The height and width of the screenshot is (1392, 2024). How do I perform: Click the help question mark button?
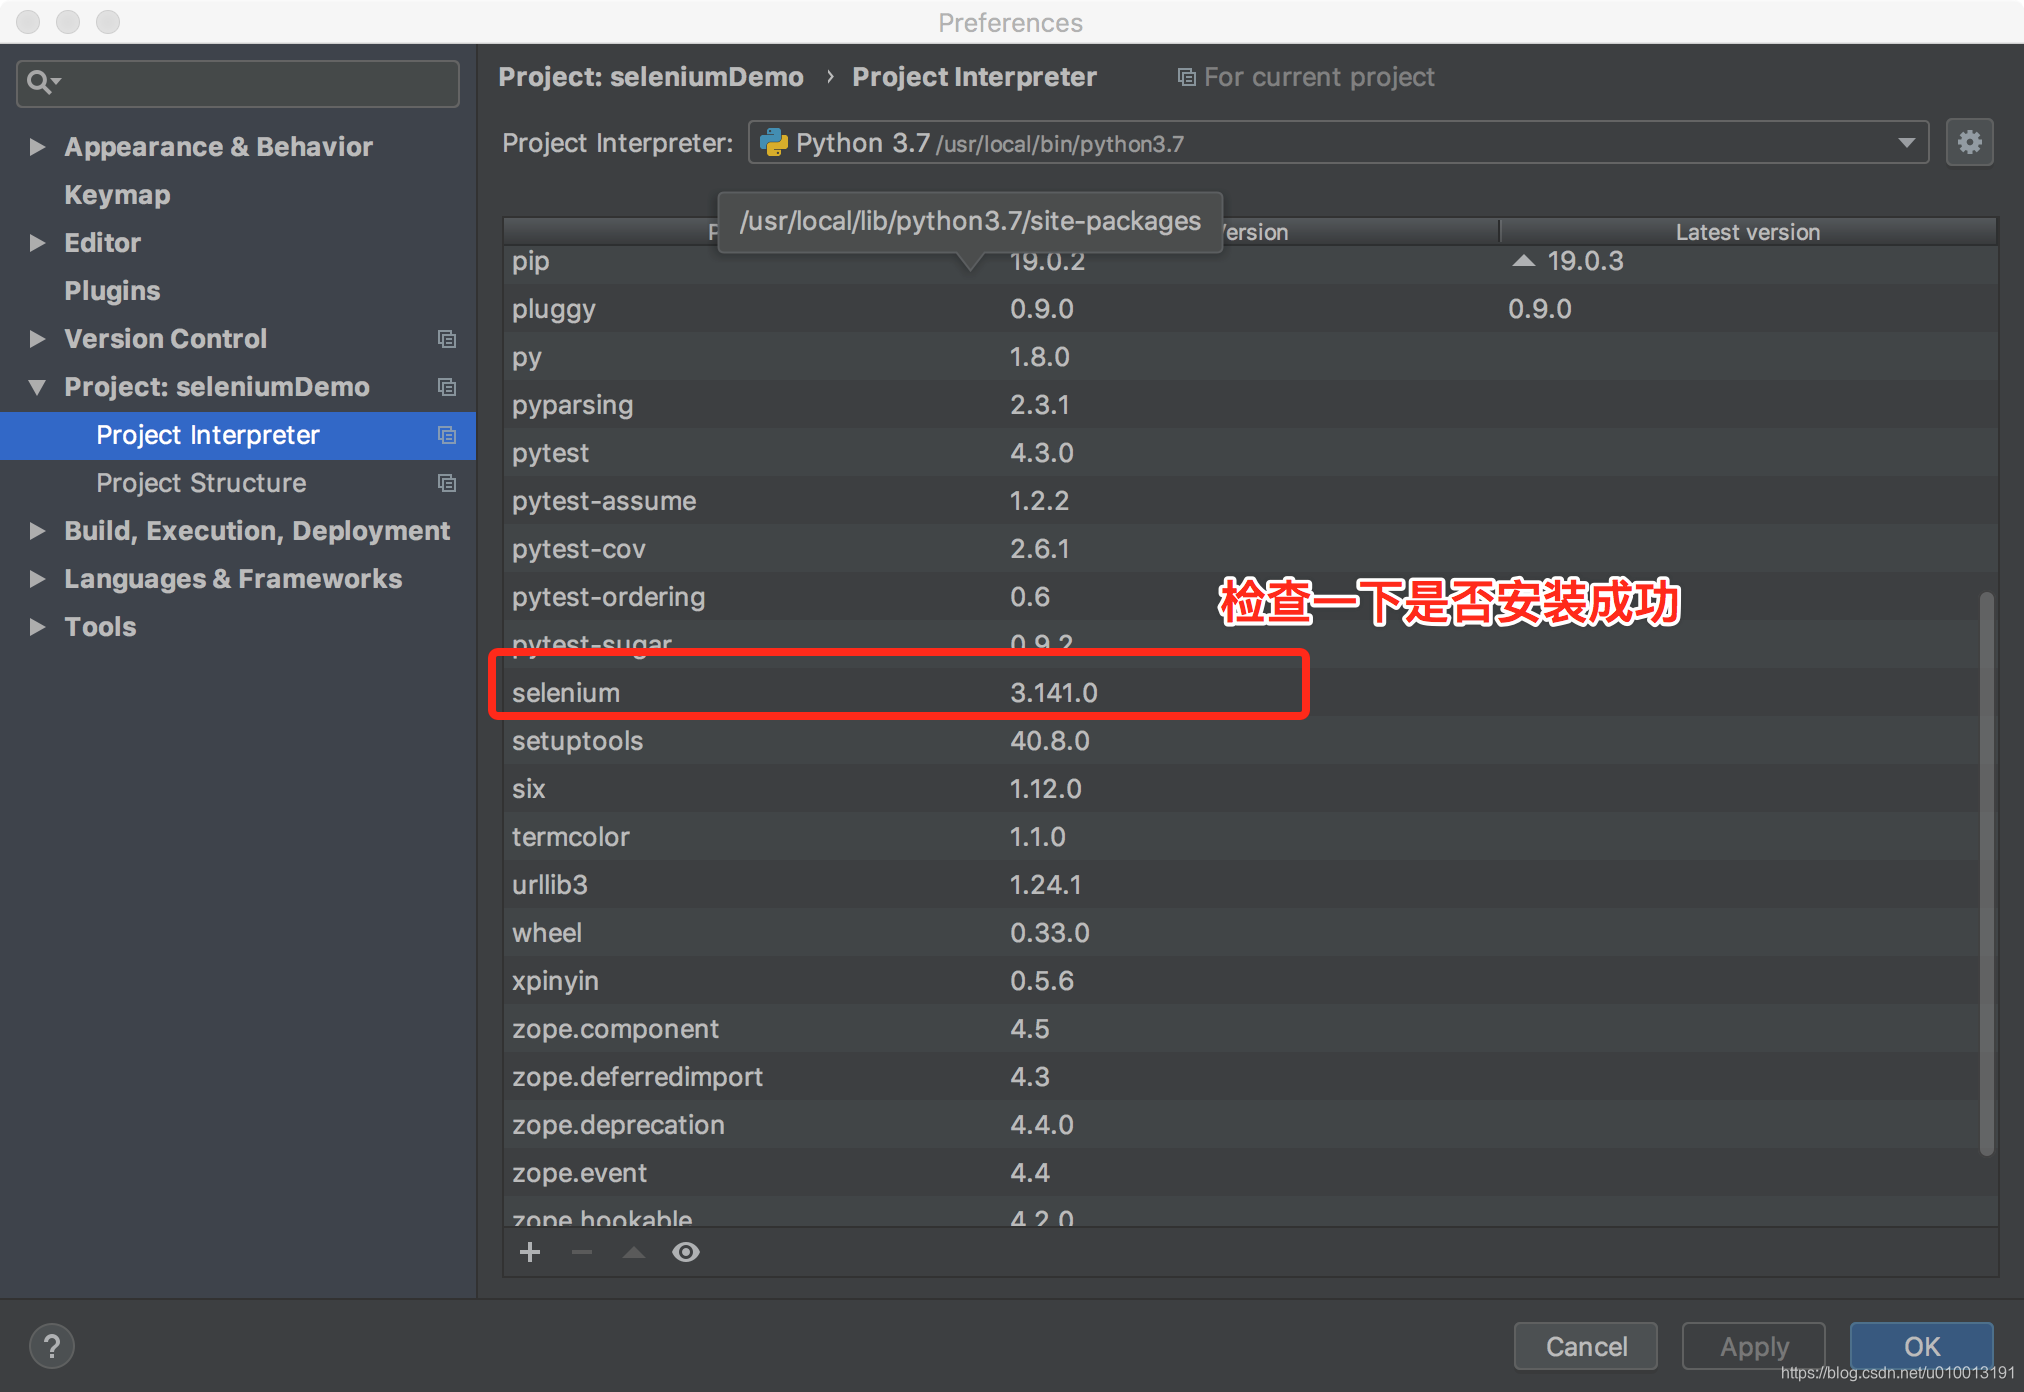(x=52, y=1346)
